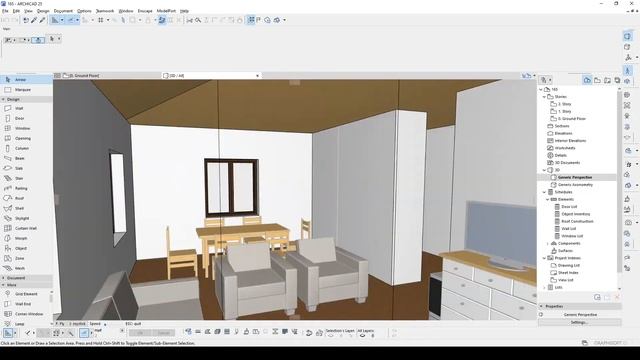
Task: Select the Column tool
Action: coord(26,149)
